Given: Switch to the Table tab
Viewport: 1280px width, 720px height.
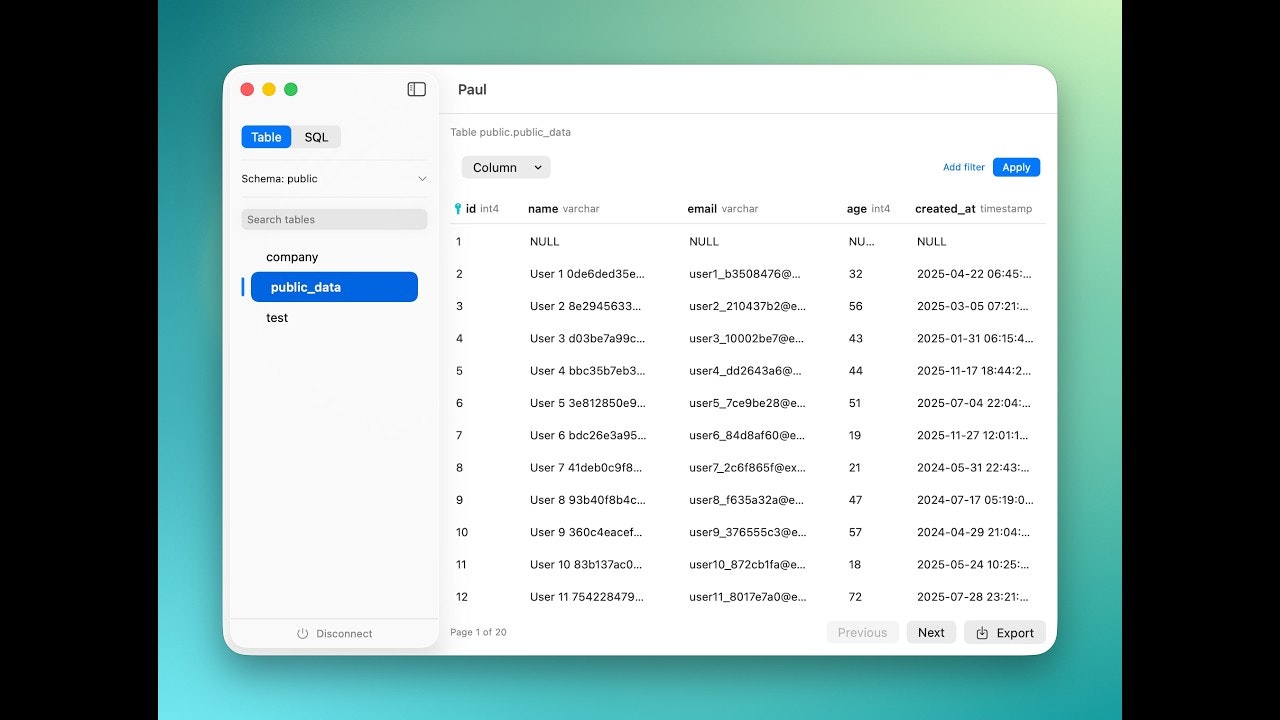Looking at the screenshot, I should [266, 137].
